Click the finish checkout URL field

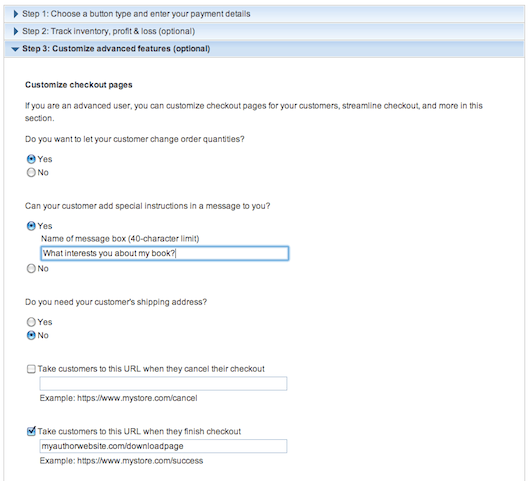[163, 446]
